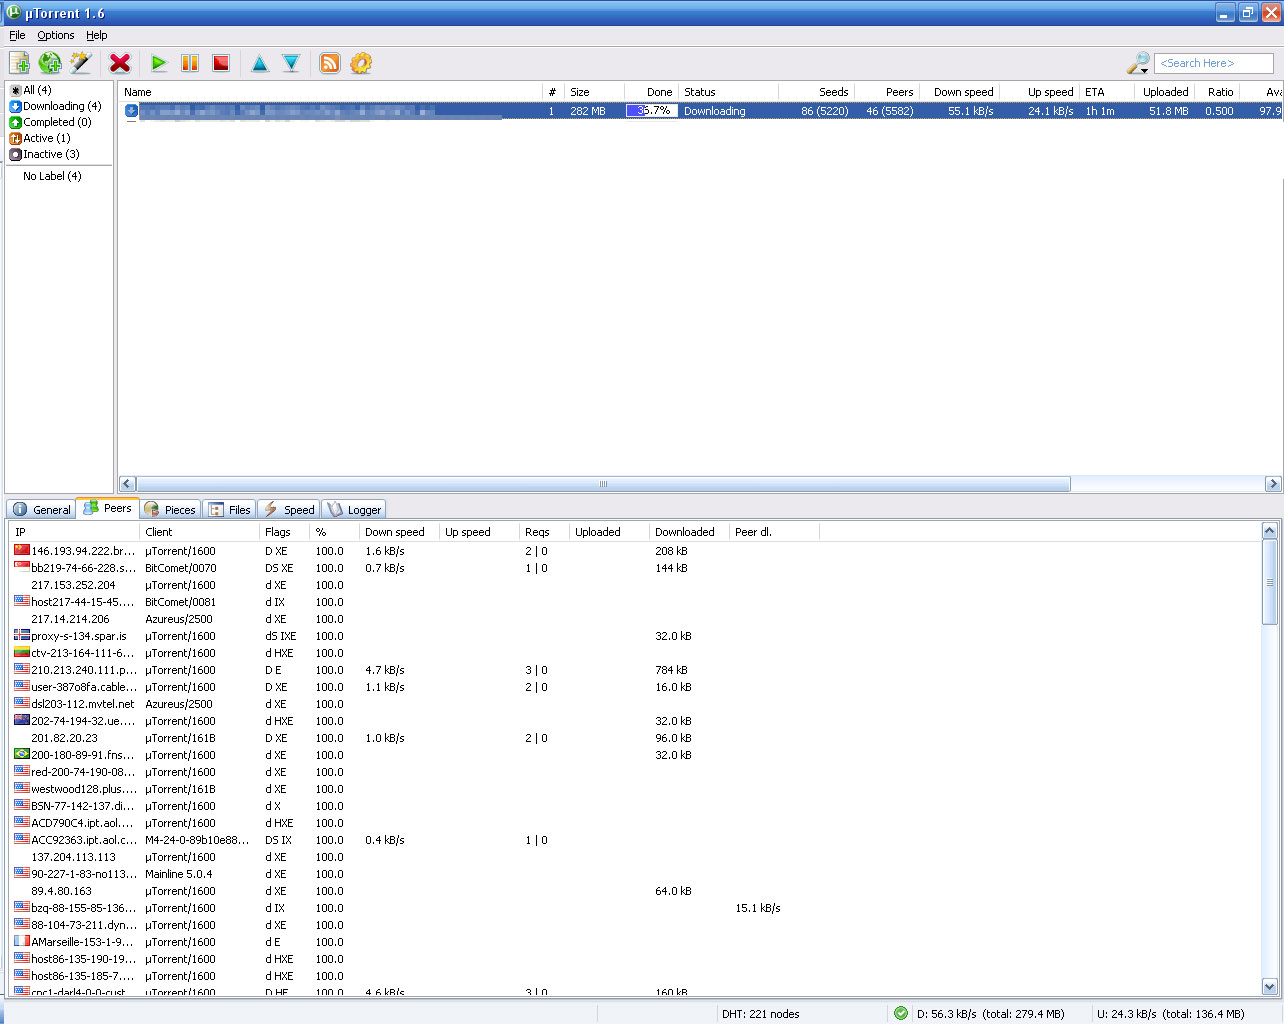Sort peers by Downloaded column header
Viewport: 1284px width, 1024px height.
click(689, 532)
